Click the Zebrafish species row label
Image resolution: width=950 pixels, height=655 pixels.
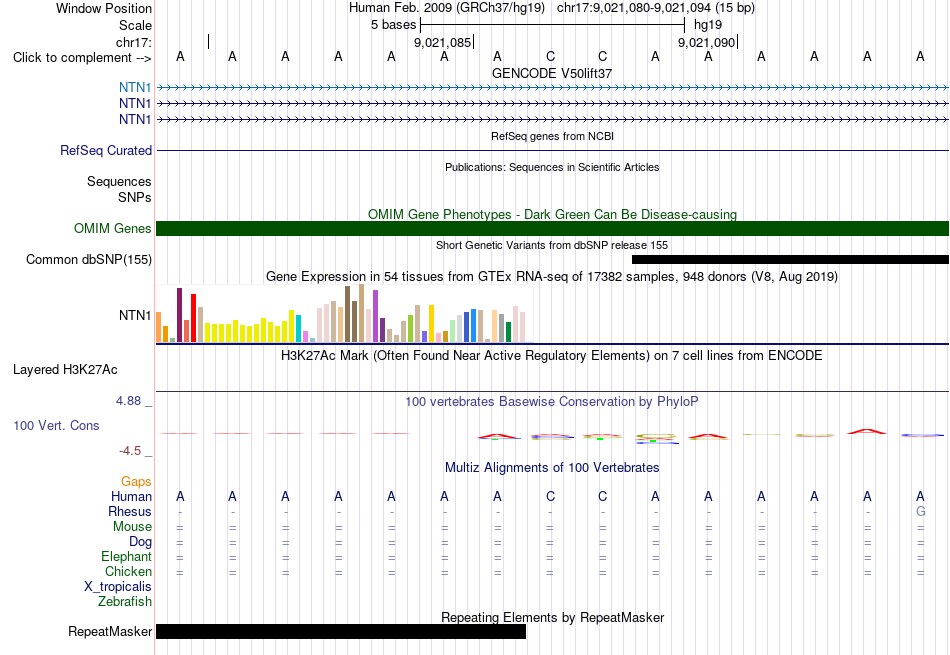[125, 602]
